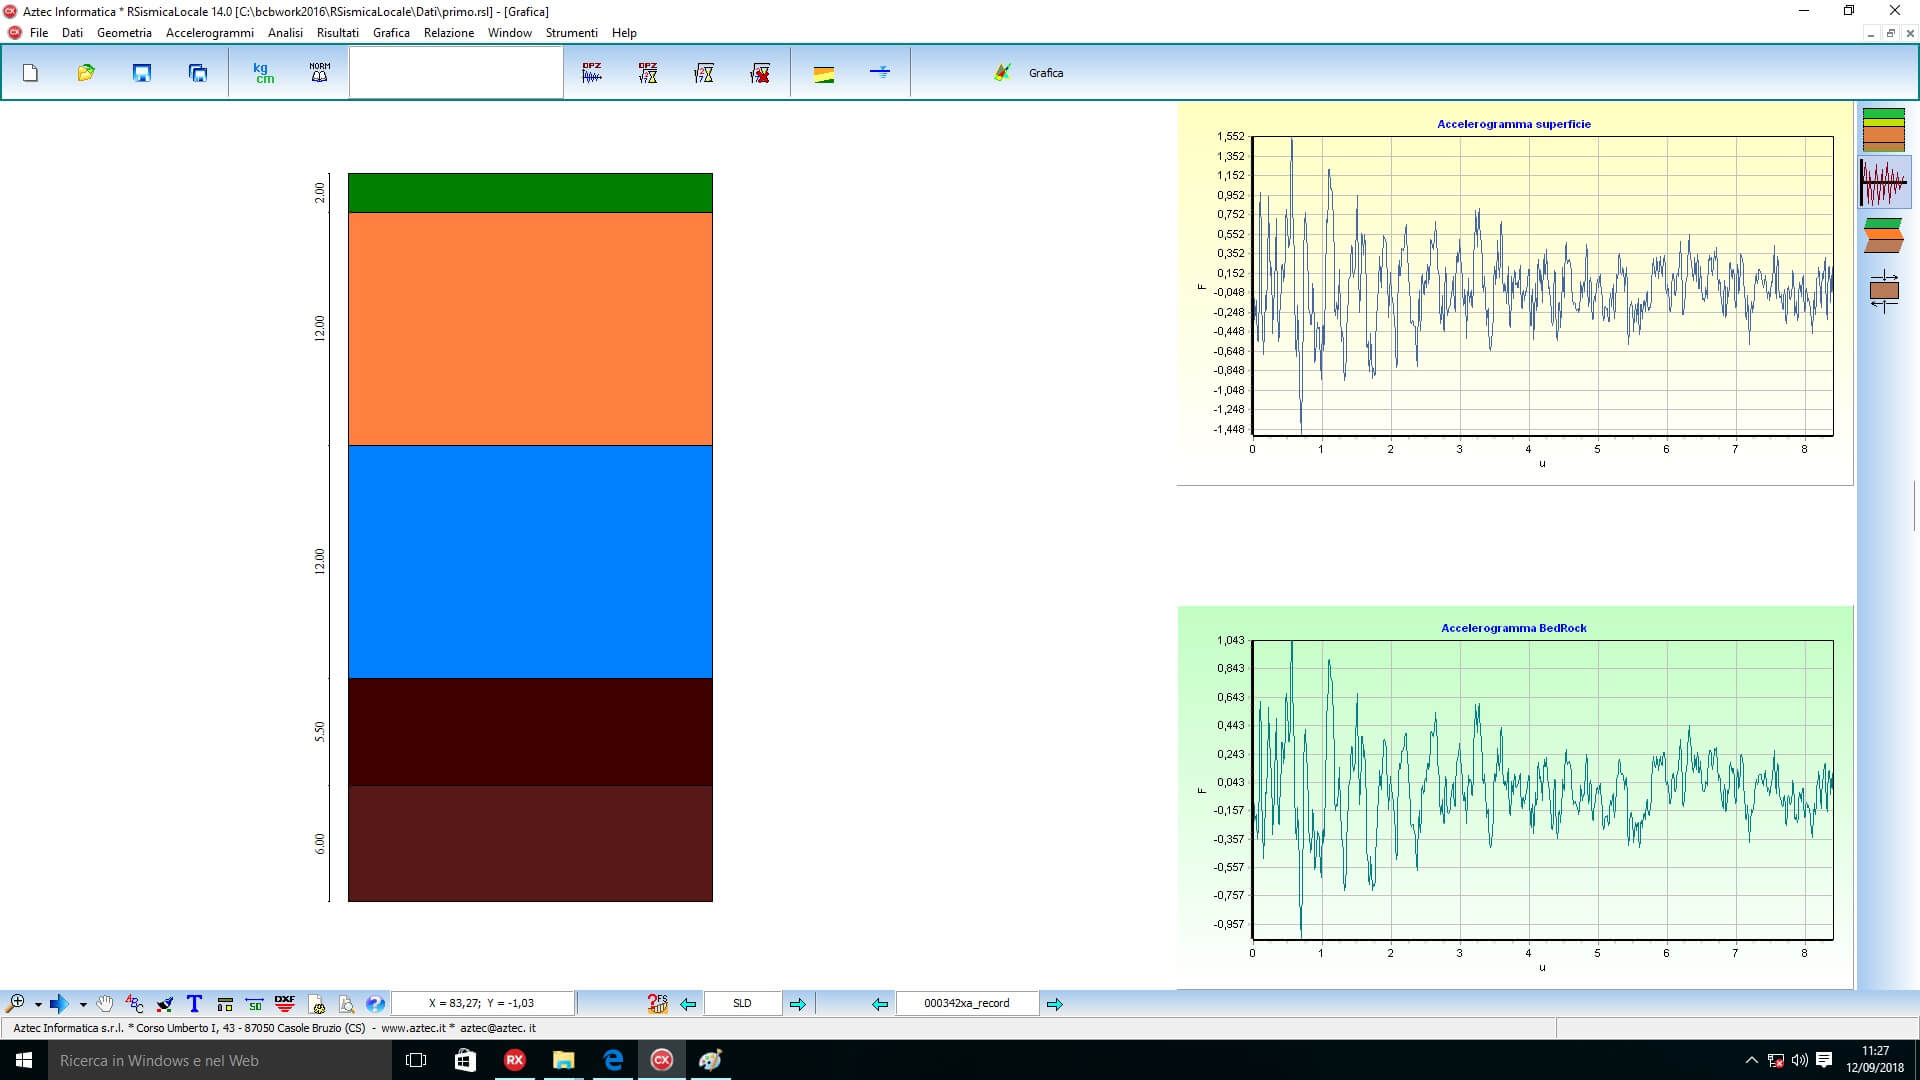Open the Accelerogrammi menu
Screen dimensions: 1920x1080
[x=209, y=33]
